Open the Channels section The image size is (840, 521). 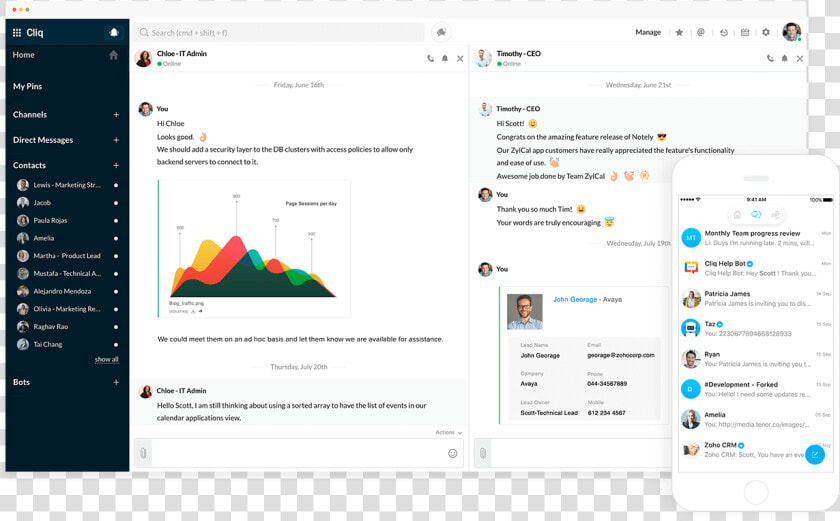(x=30, y=115)
